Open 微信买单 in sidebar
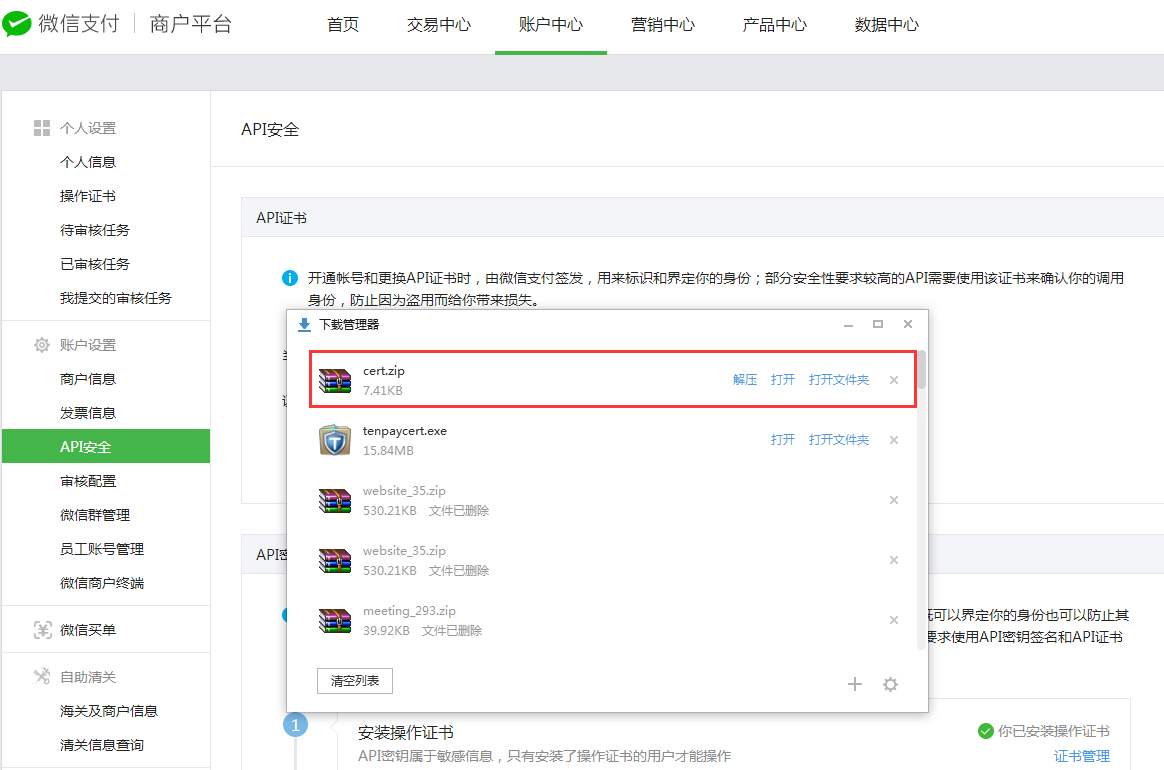This screenshot has height=770, width=1164. (88, 630)
